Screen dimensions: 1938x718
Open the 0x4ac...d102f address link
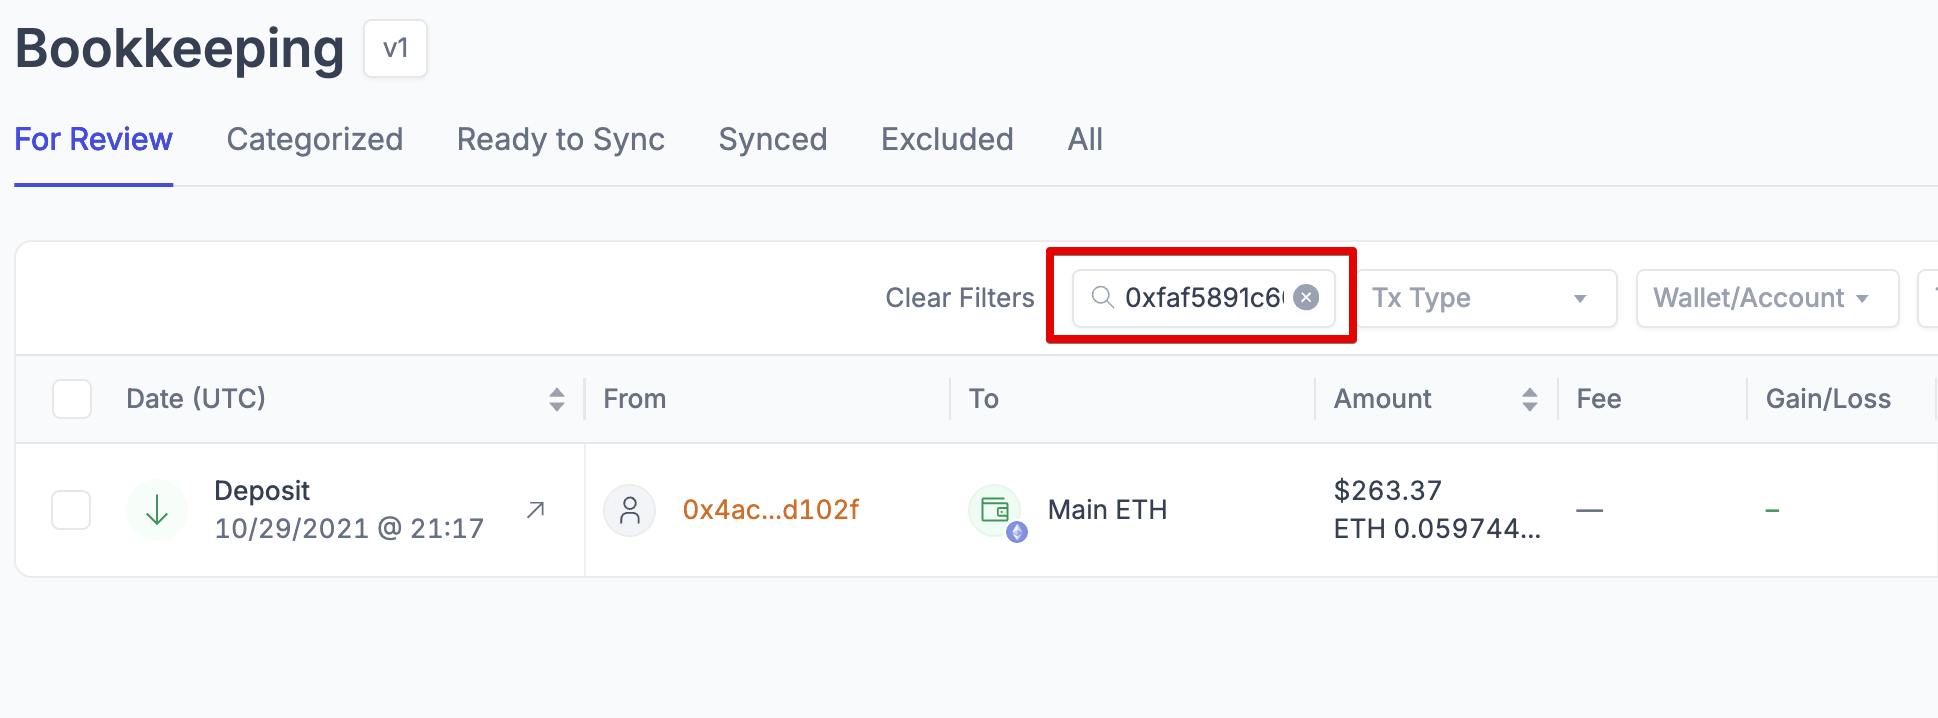coord(770,510)
